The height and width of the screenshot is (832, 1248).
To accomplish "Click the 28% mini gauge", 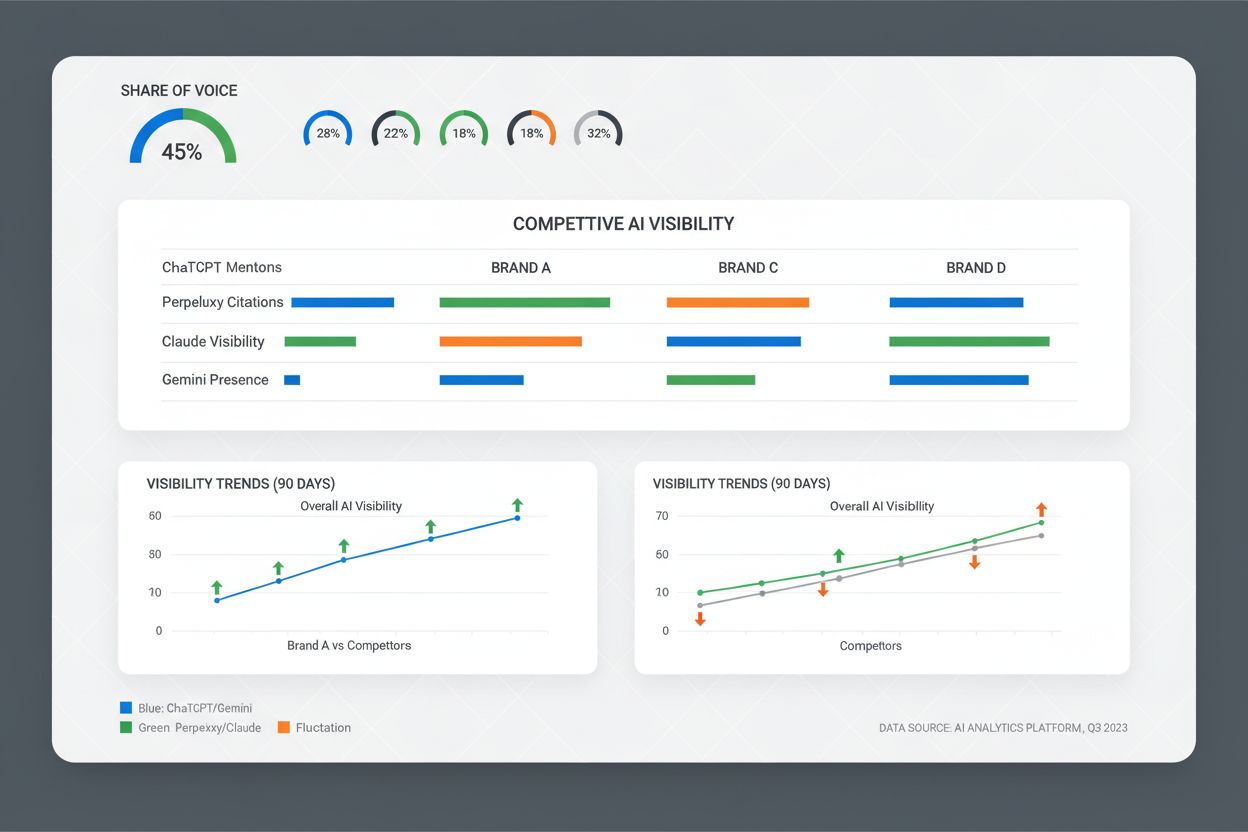I will coord(328,131).
